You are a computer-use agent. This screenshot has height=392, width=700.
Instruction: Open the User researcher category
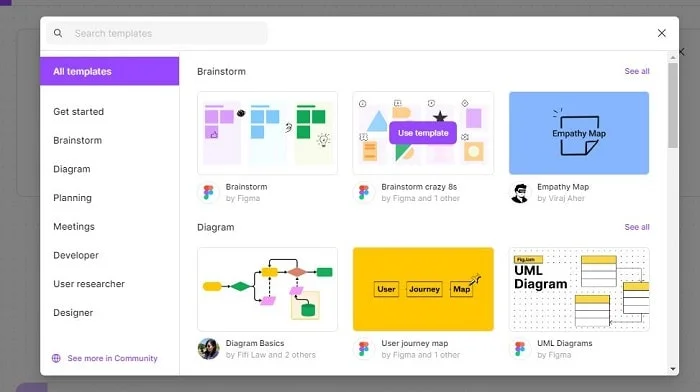tap(89, 284)
